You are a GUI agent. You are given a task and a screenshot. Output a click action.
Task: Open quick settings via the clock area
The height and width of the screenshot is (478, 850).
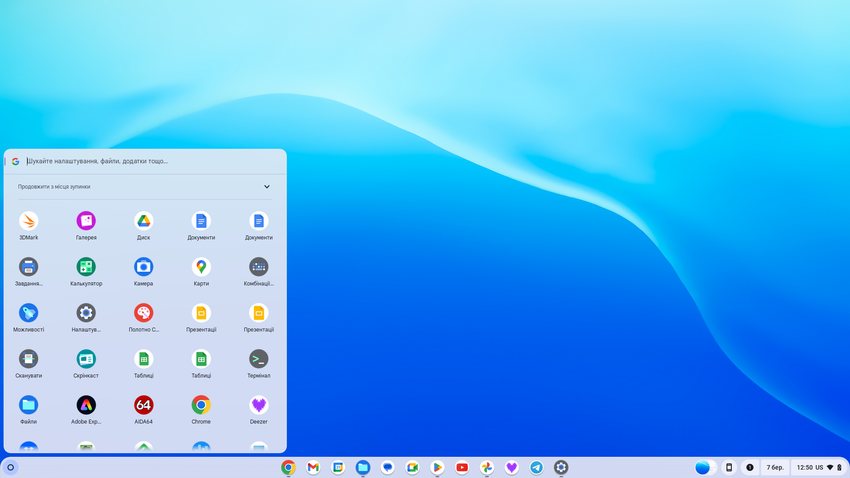[818, 467]
